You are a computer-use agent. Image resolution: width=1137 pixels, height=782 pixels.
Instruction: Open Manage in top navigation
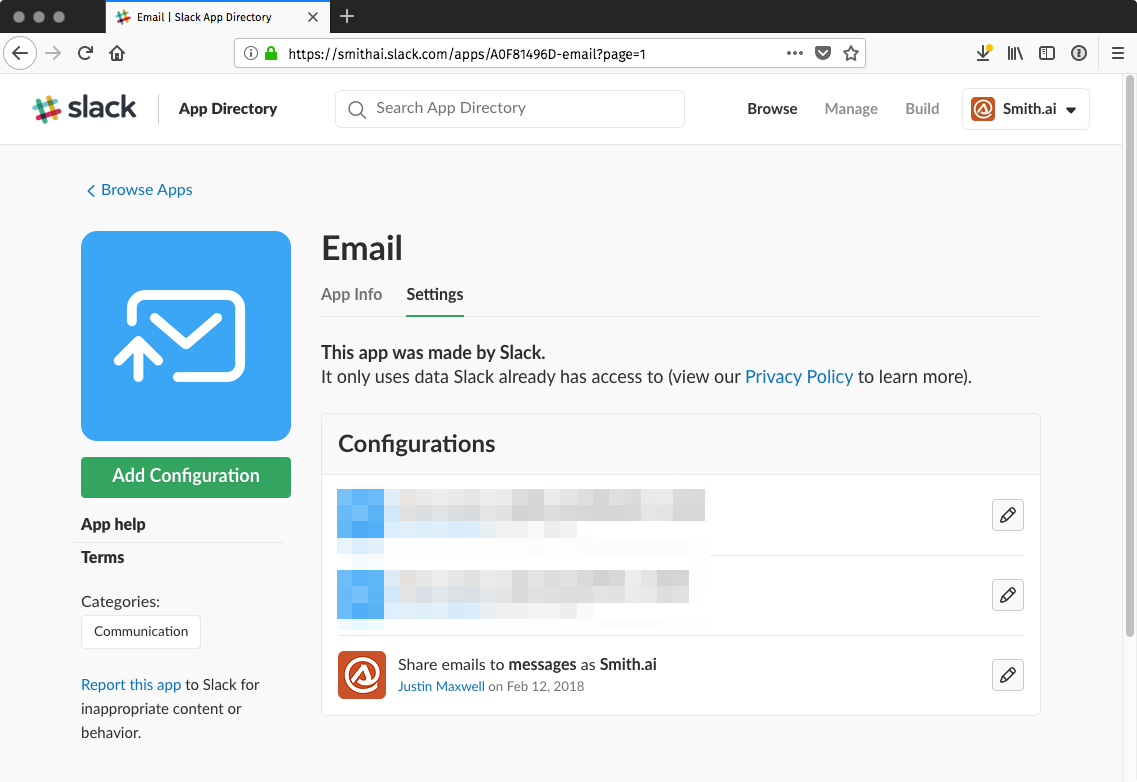pyautogui.click(x=851, y=109)
